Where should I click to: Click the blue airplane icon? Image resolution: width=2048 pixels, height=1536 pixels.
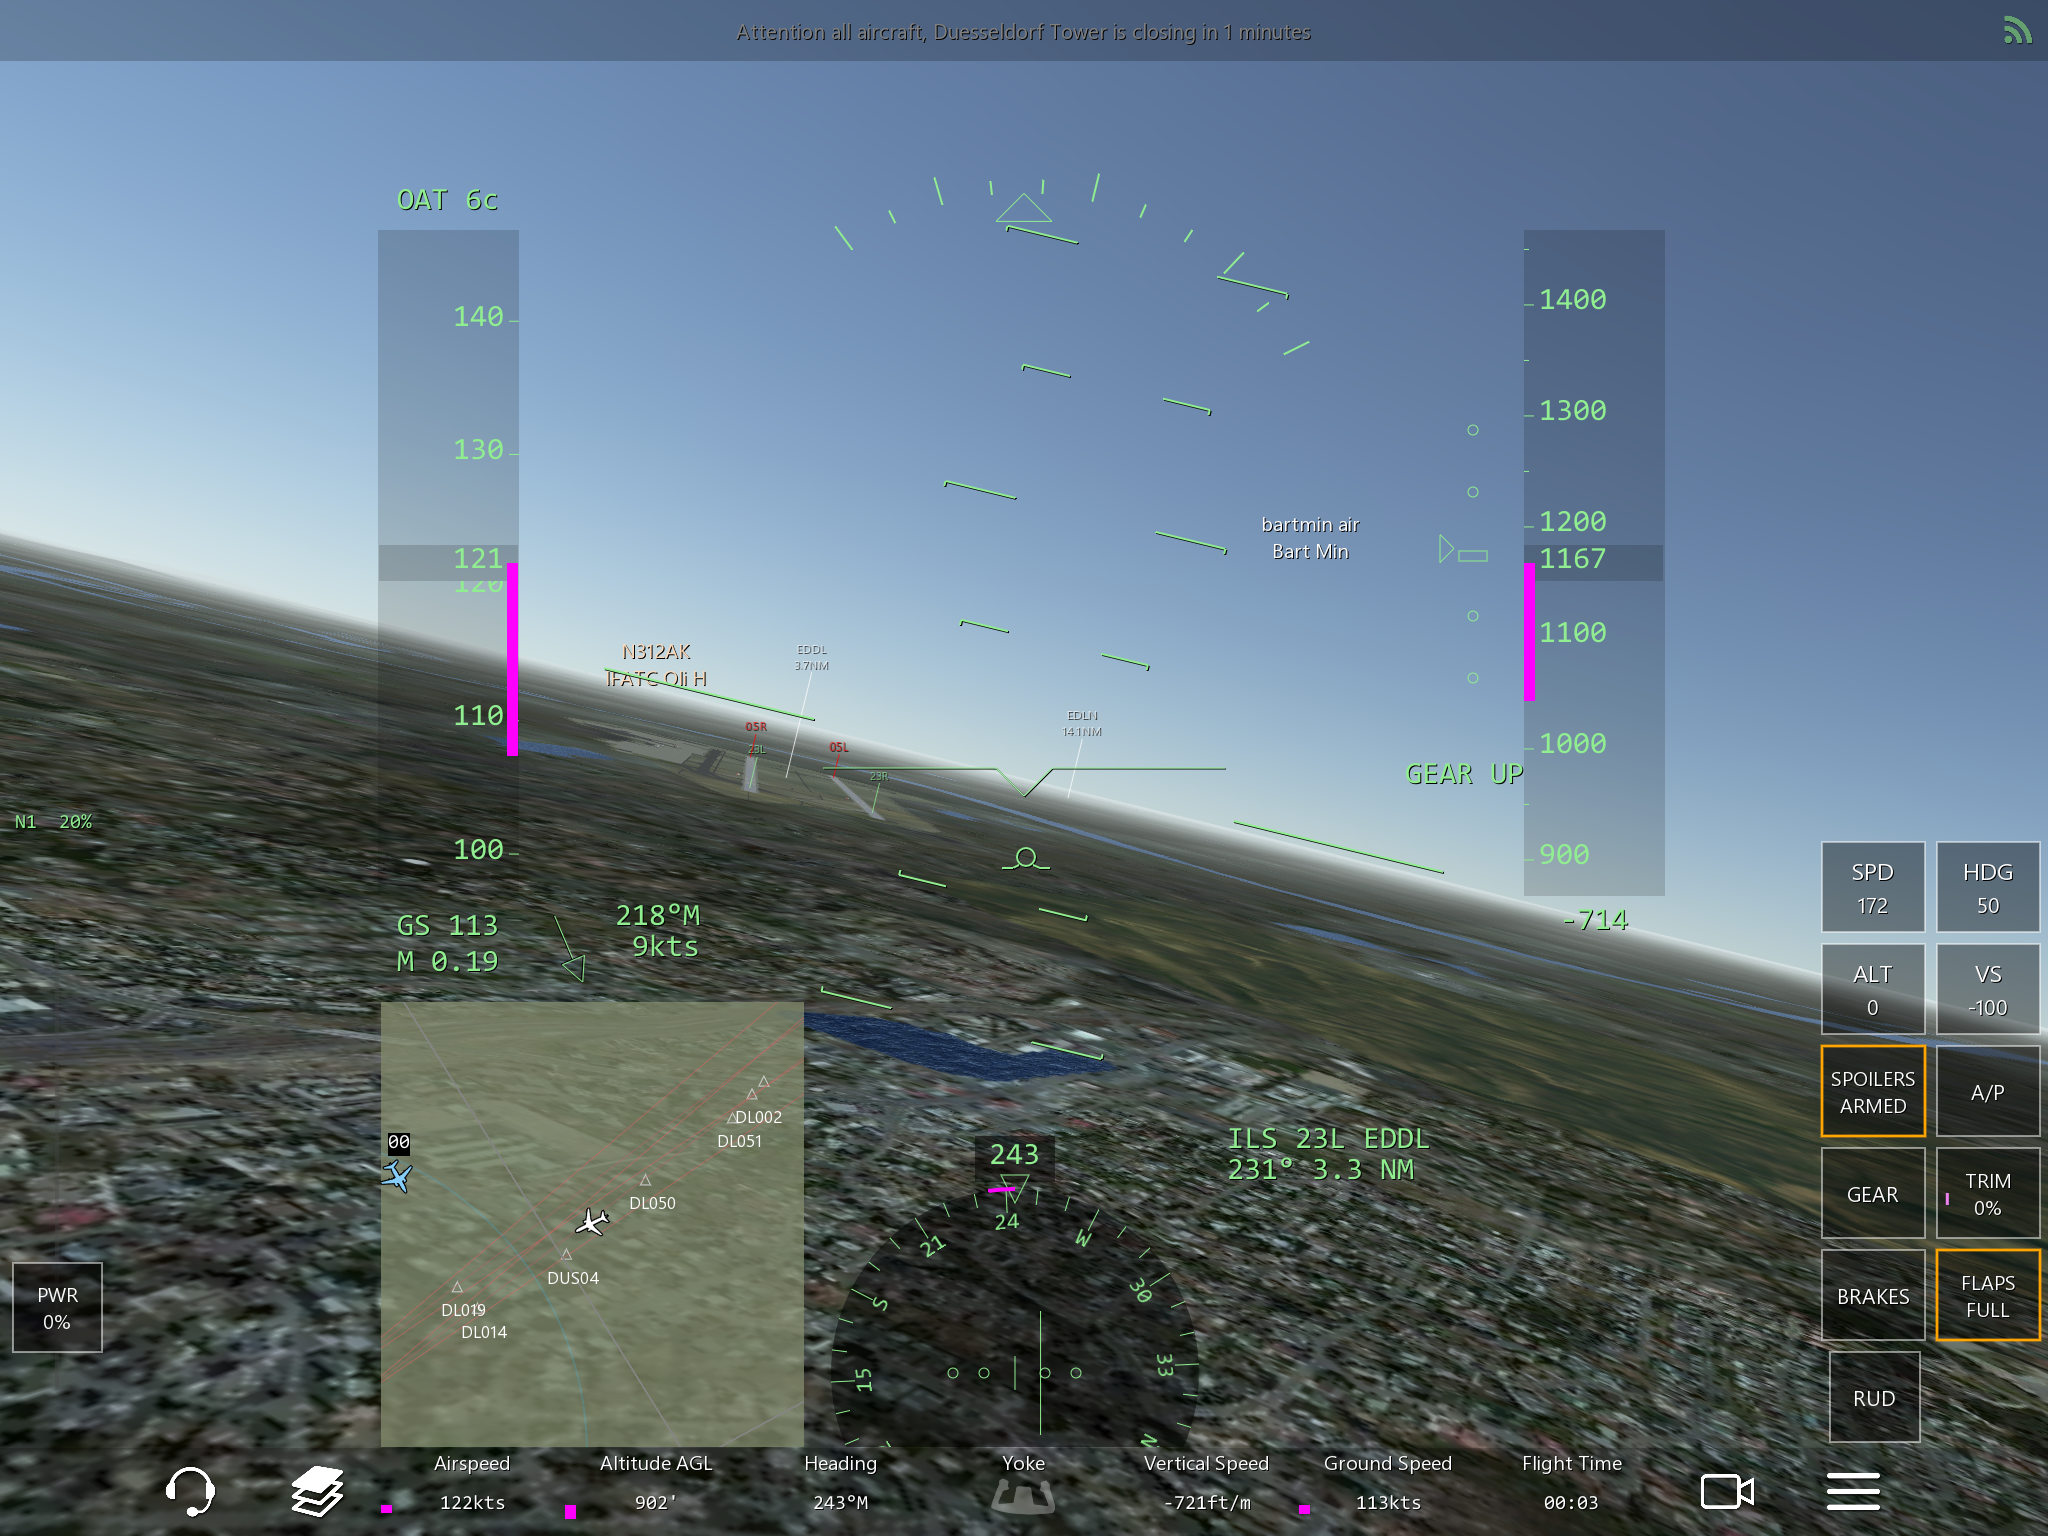[x=398, y=1176]
